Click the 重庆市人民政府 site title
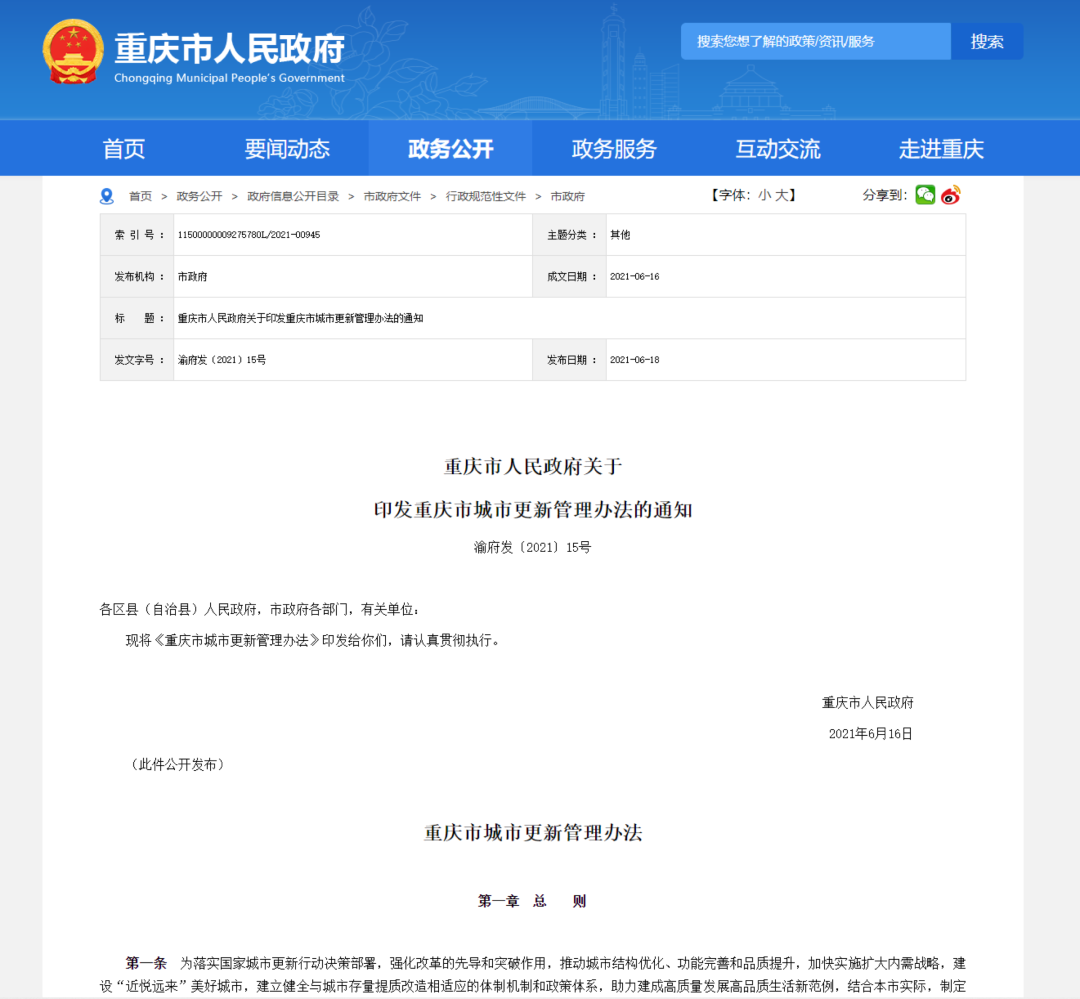Viewport: 1080px width, 999px height. coord(229,48)
